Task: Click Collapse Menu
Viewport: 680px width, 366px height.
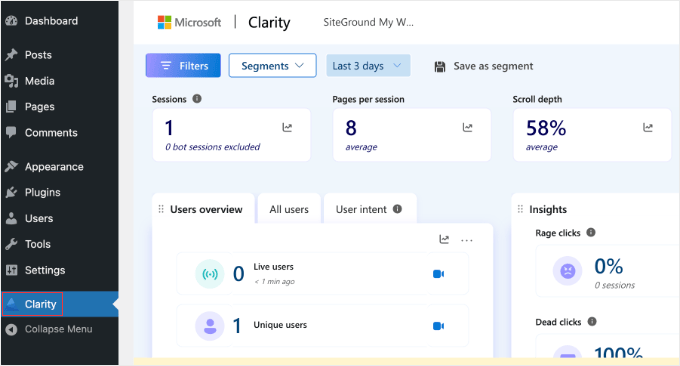Action: point(59,330)
